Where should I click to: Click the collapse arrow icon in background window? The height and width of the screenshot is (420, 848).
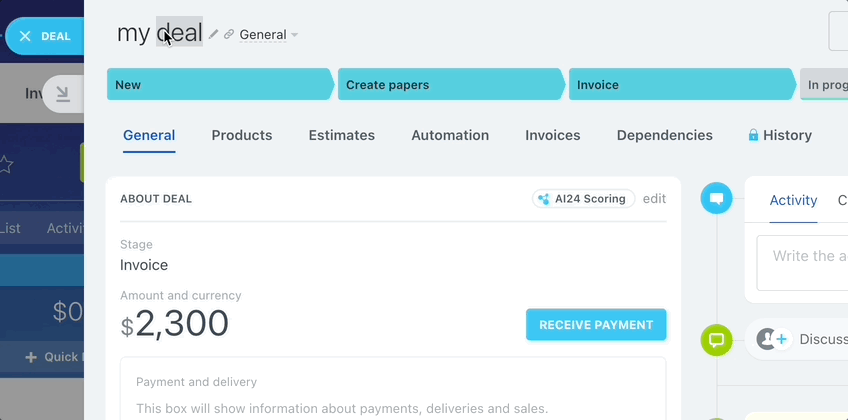pos(63,95)
